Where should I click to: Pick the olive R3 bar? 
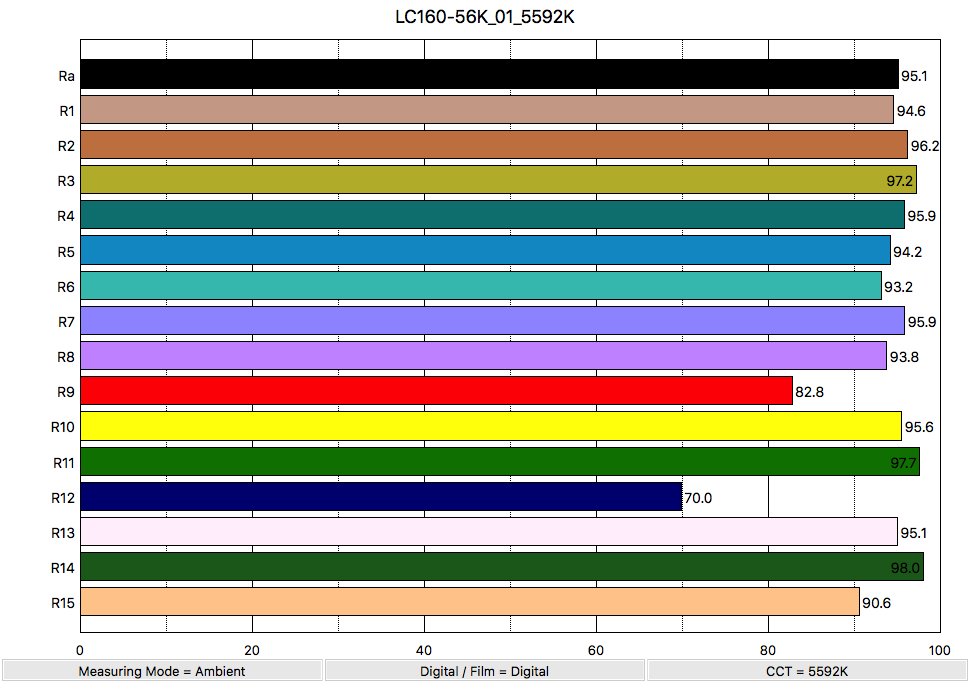pos(498,180)
